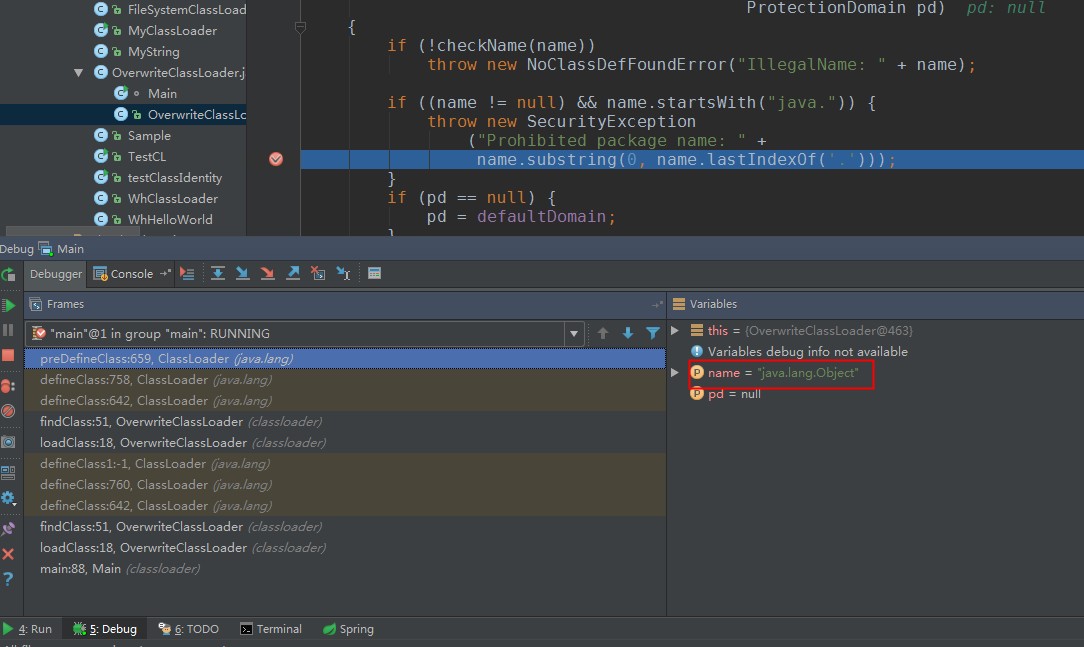The width and height of the screenshot is (1084, 647).
Task: Select frame main:88, Main
Action: (345, 569)
